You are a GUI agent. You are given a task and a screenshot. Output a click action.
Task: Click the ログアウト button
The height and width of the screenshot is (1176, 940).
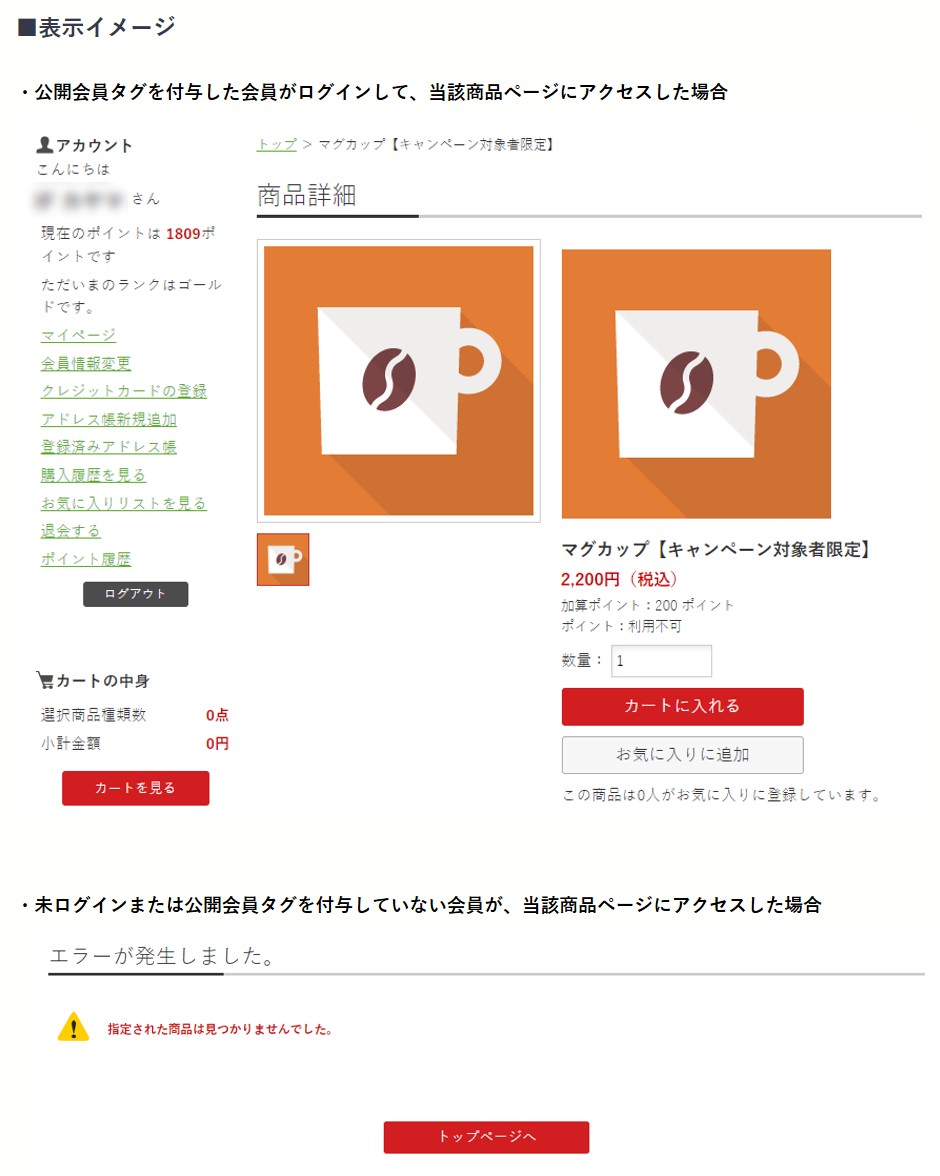136,594
